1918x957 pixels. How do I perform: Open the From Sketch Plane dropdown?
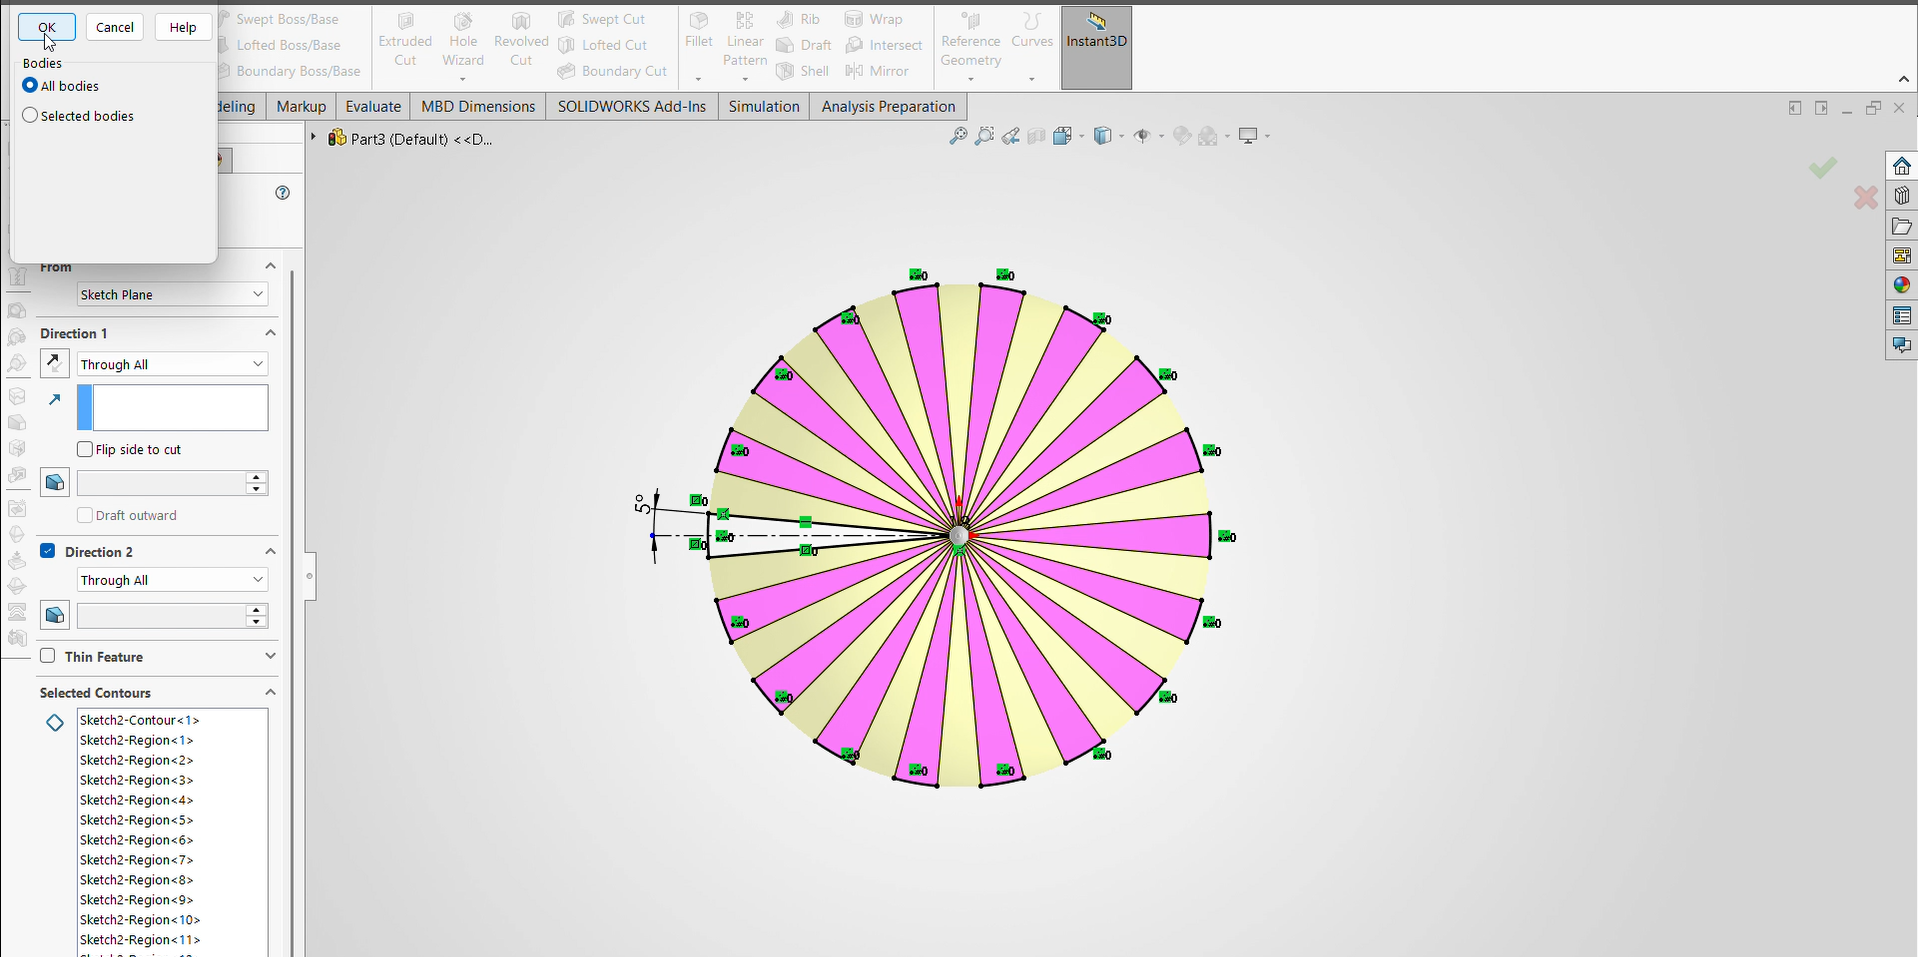(173, 294)
